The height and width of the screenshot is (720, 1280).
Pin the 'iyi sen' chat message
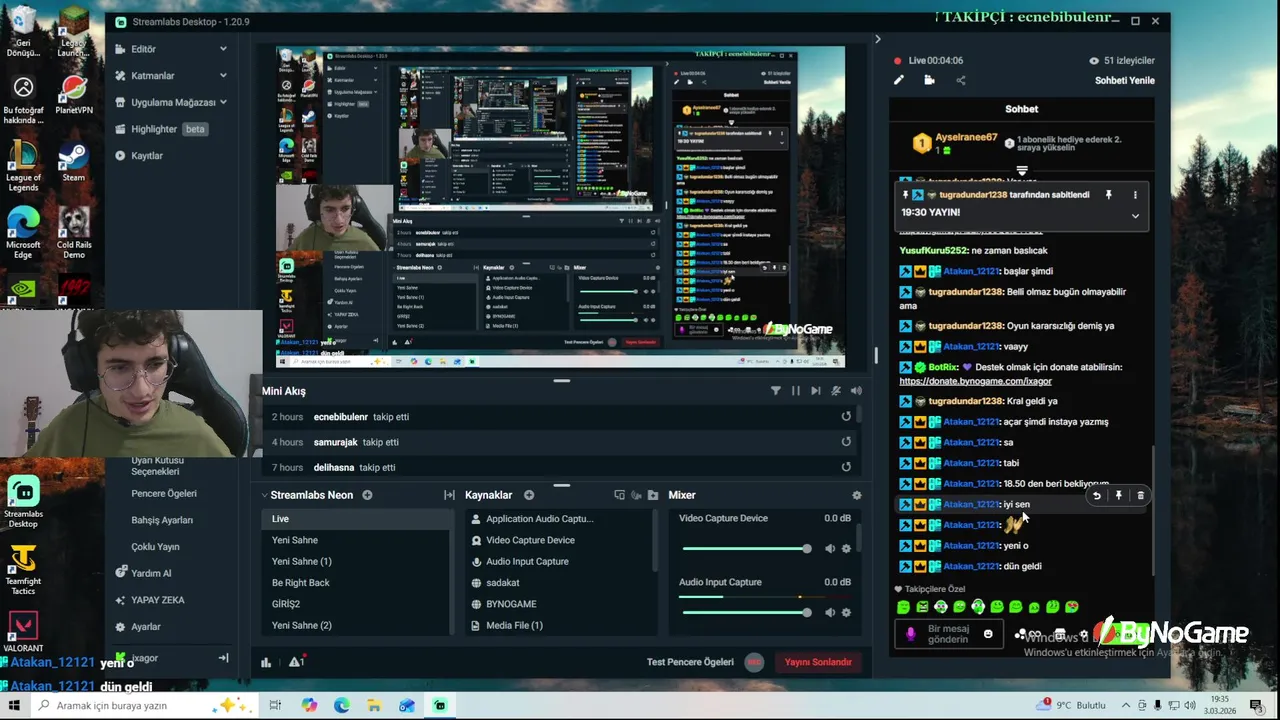click(x=1119, y=496)
